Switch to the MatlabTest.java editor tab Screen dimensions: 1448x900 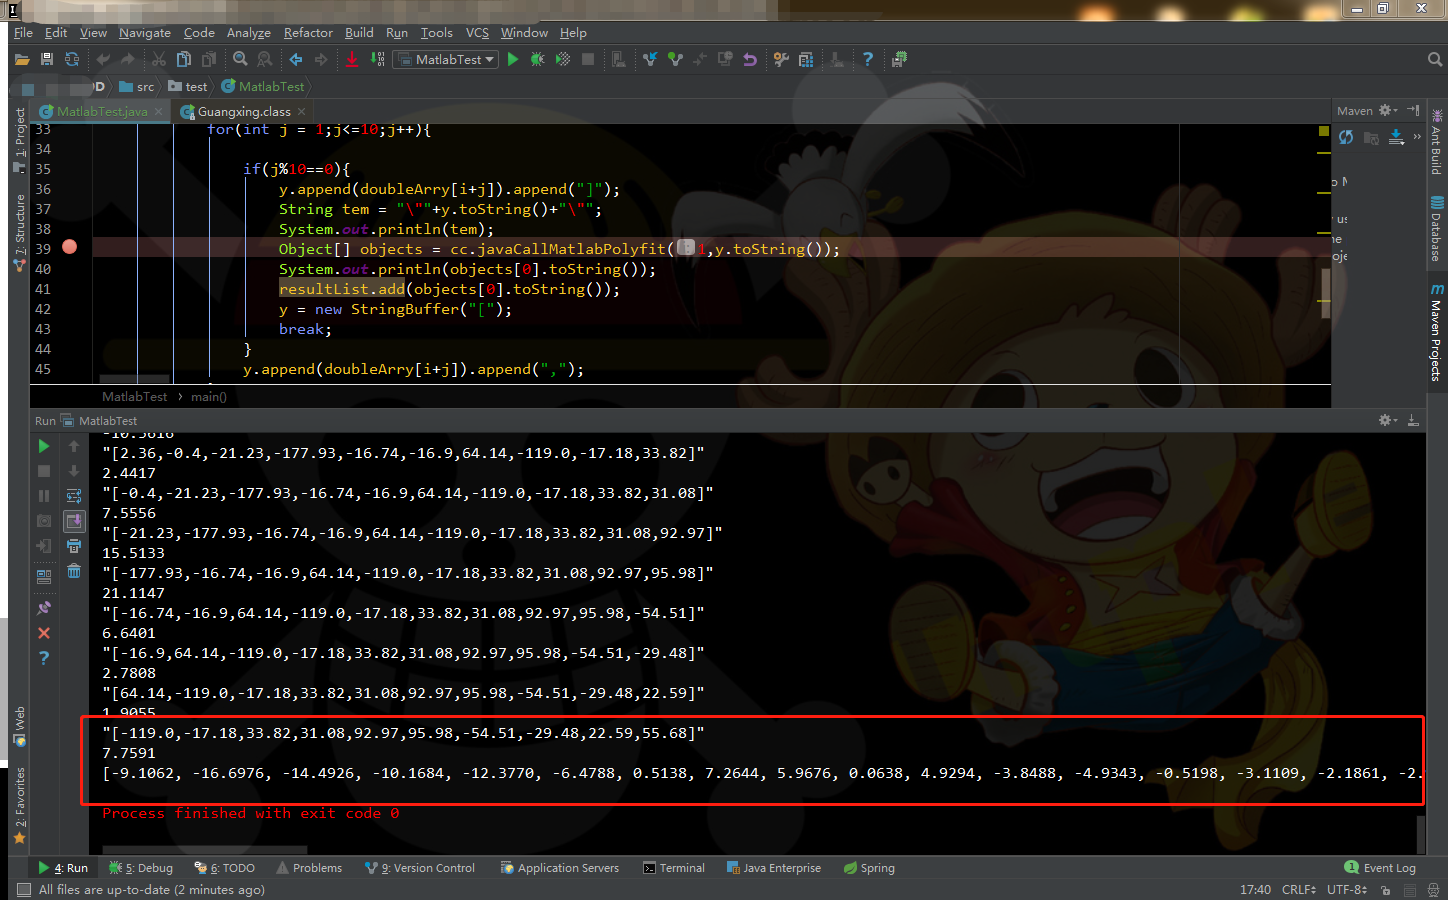click(x=101, y=111)
